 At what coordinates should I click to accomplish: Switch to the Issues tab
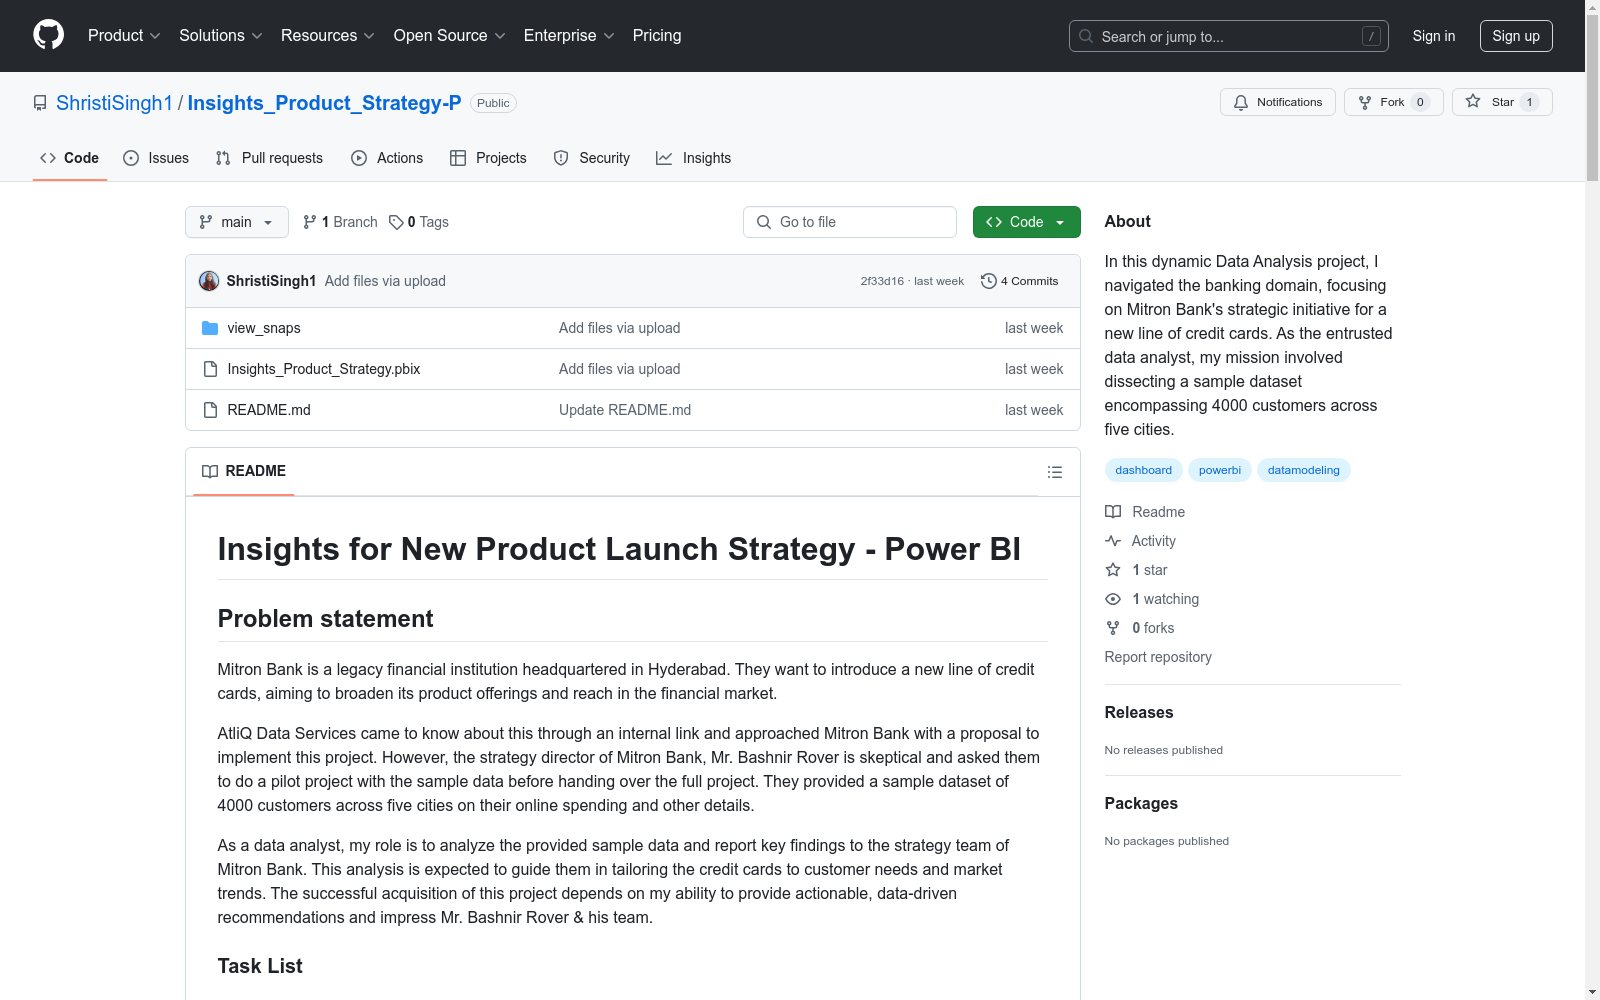pyautogui.click(x=156, y=158)
